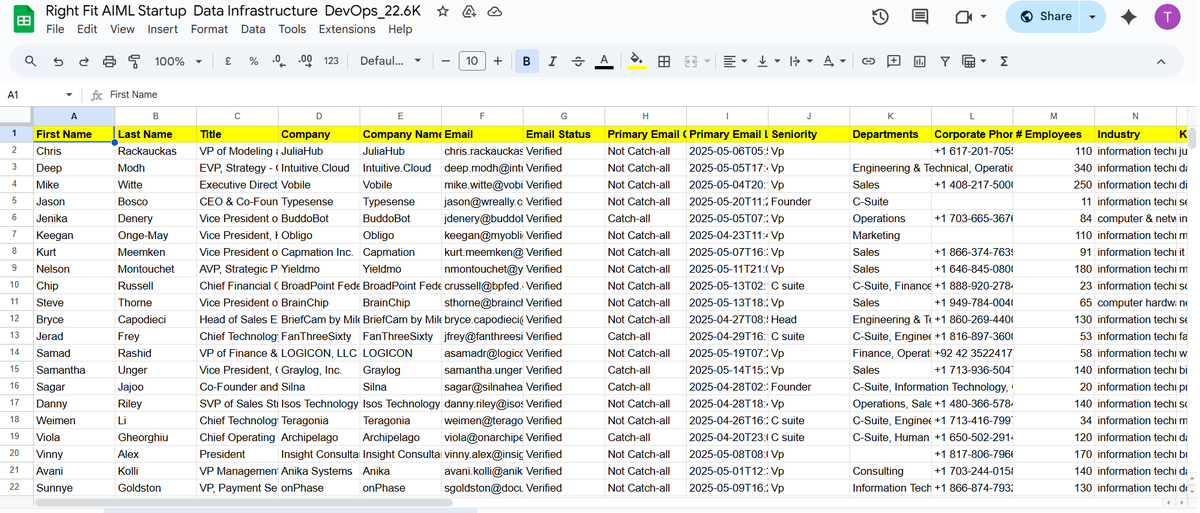The height and width of the screenshot is (513, 1200).
Task: Check cloud save status icon
Action: [494, 11]
